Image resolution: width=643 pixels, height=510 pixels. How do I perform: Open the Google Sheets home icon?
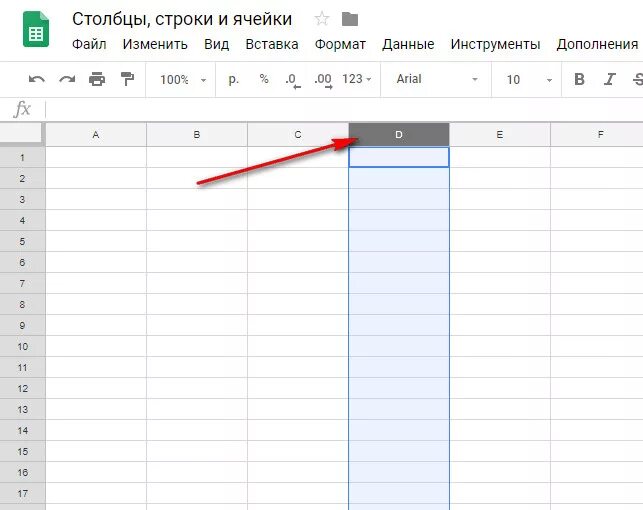point(36,29)
